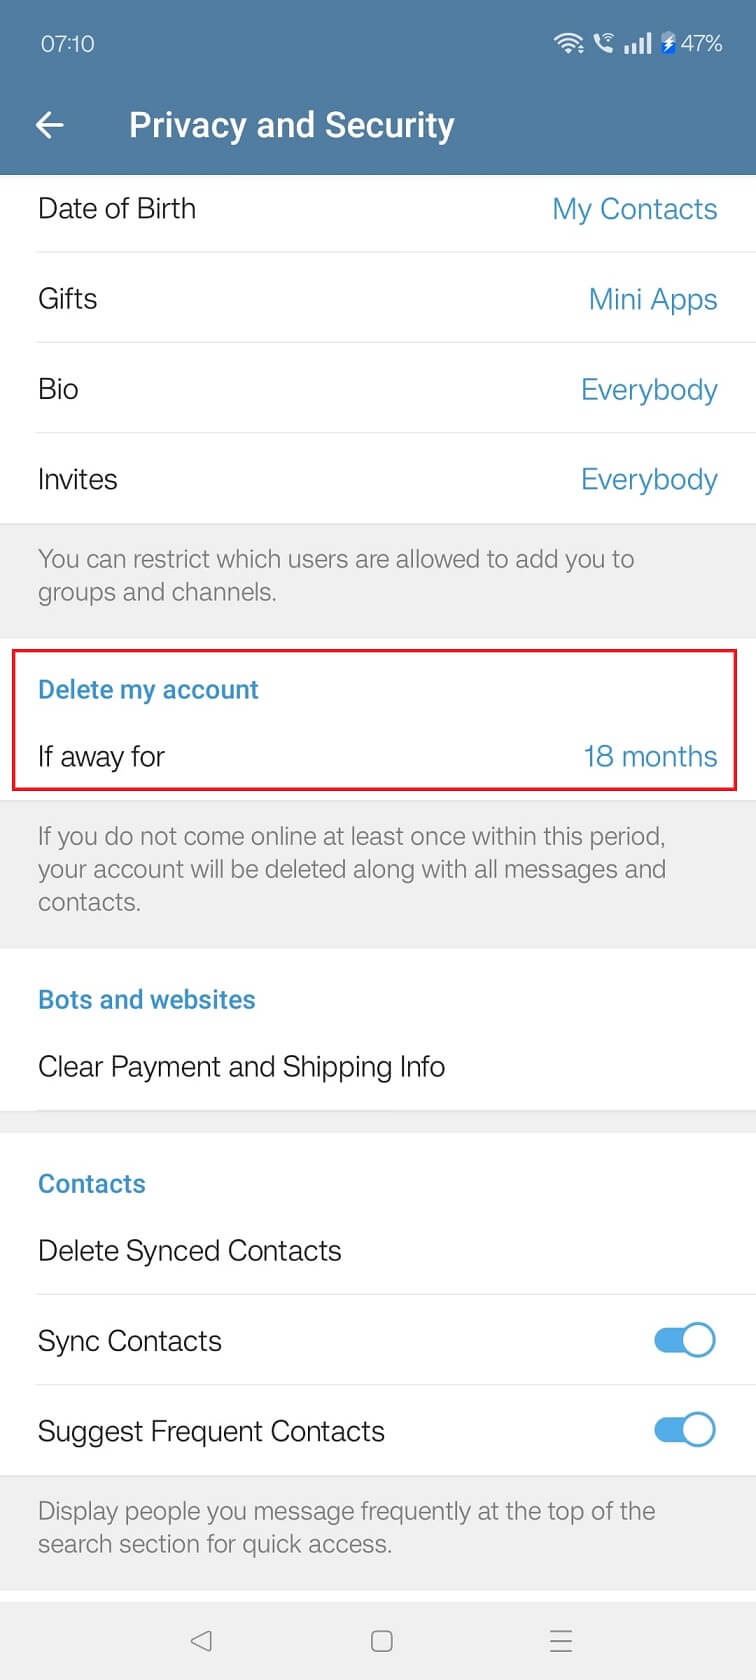Tap the battery charging indicator
This screenshot has height=1680, width=756.
(672, 43)
